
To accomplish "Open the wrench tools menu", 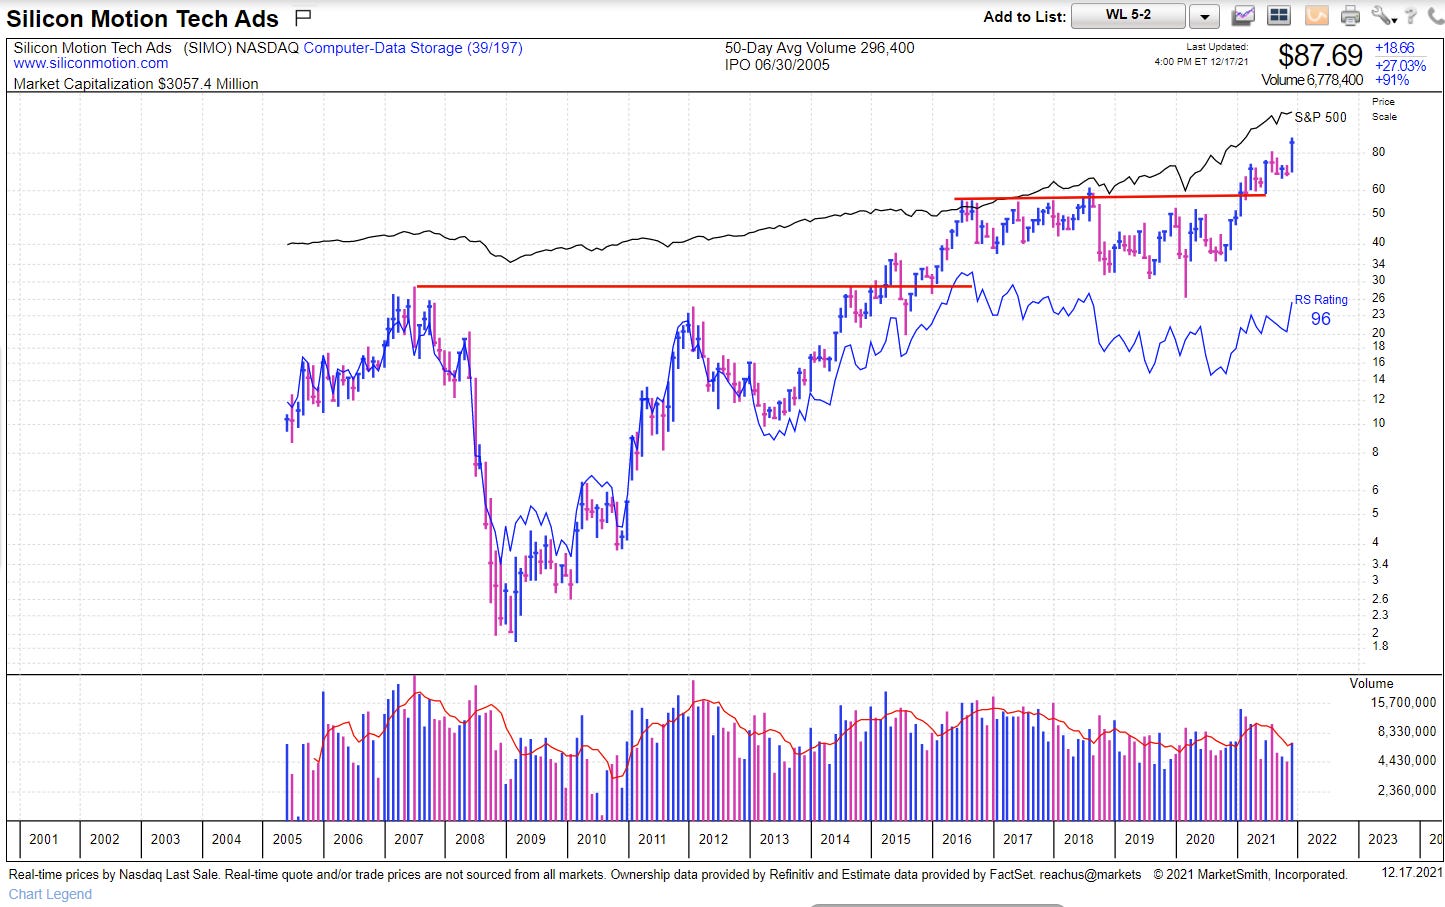I will coord(1383,15).
